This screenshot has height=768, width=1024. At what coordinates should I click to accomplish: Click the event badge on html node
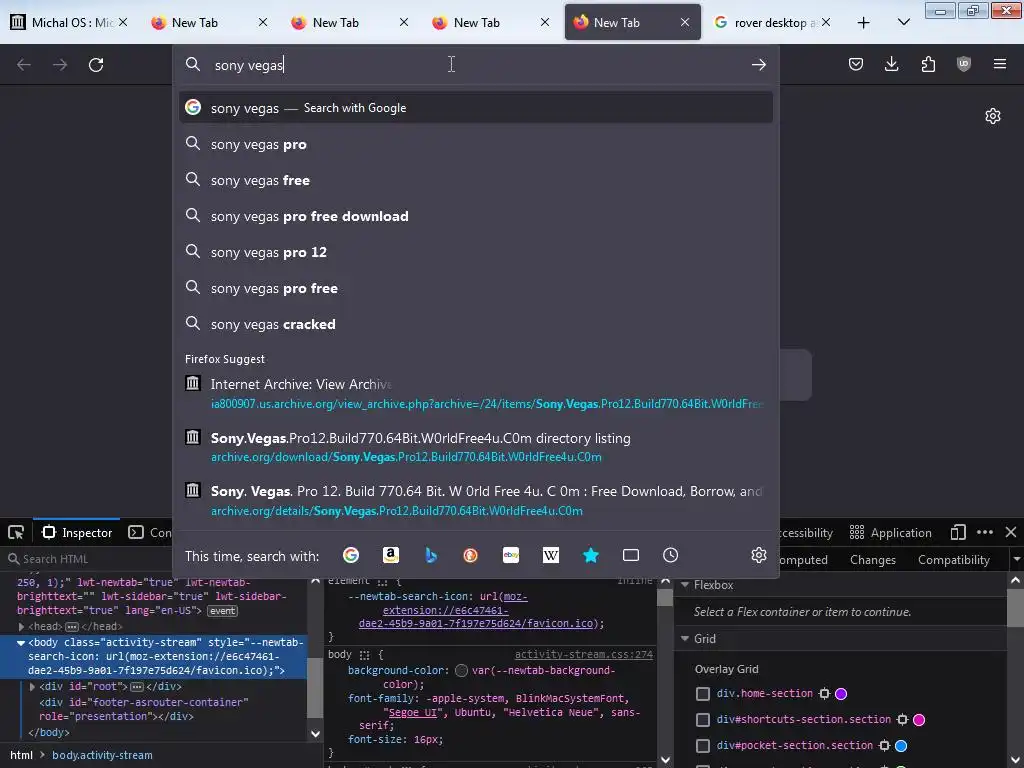222,611
